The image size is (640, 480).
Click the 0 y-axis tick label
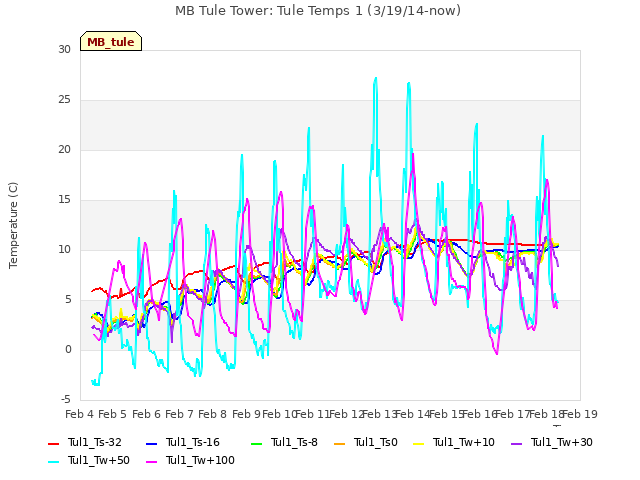point(68,349)
